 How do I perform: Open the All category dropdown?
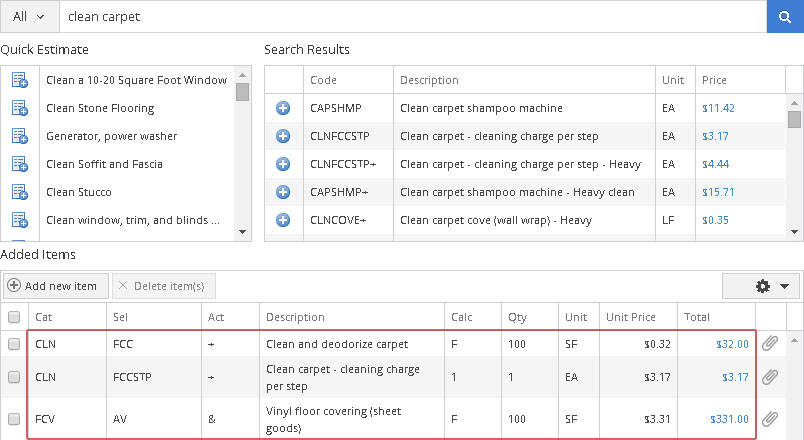coord(29,16)
